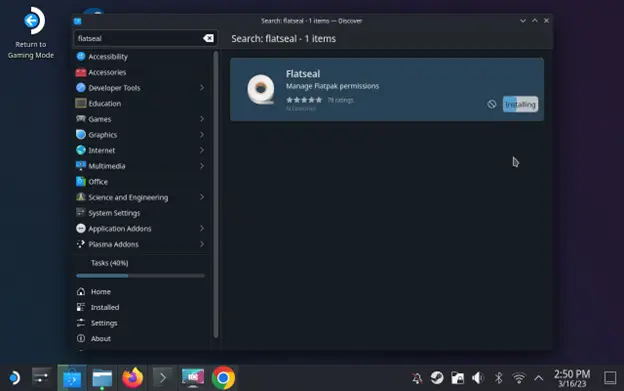Viewport: 624px width, 391px height.
Task: Click the clock showing 2:50 PM
Action: (x=572, y=378)
